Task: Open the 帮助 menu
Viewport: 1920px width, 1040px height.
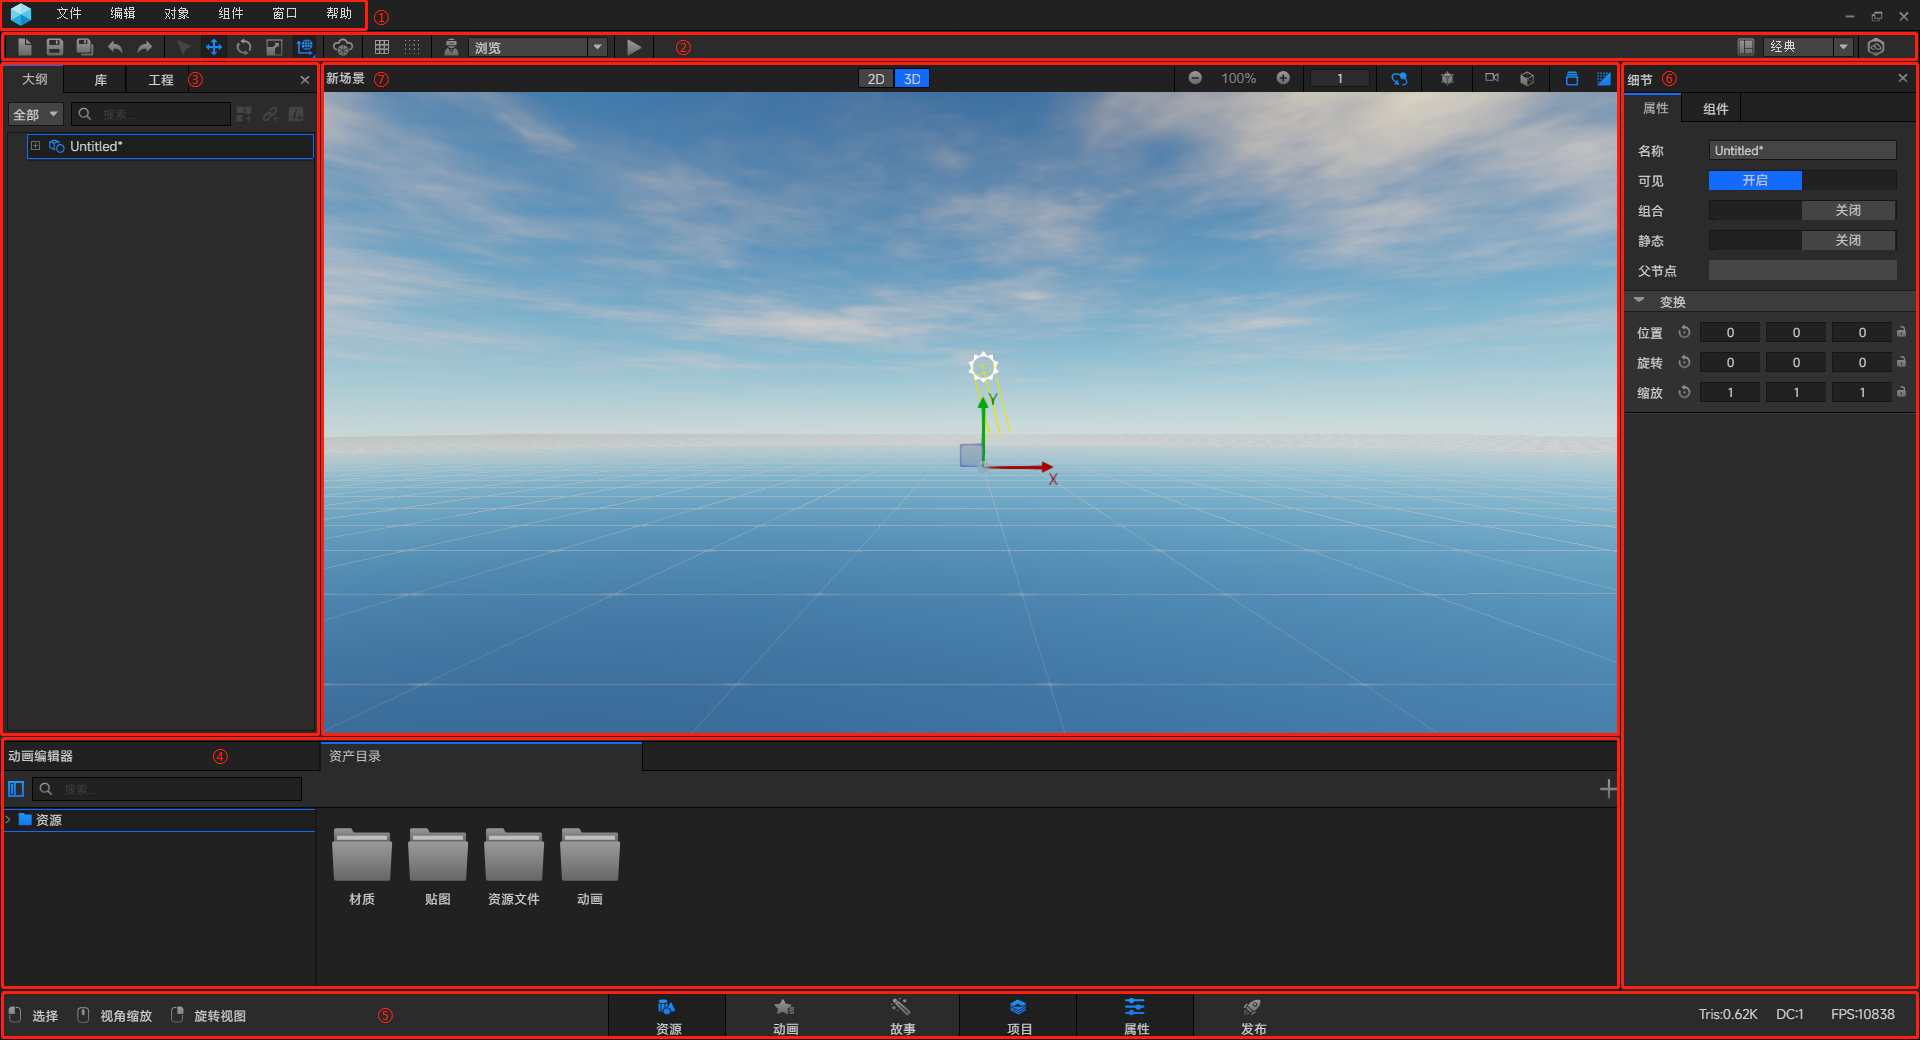Action: (339, 14)
